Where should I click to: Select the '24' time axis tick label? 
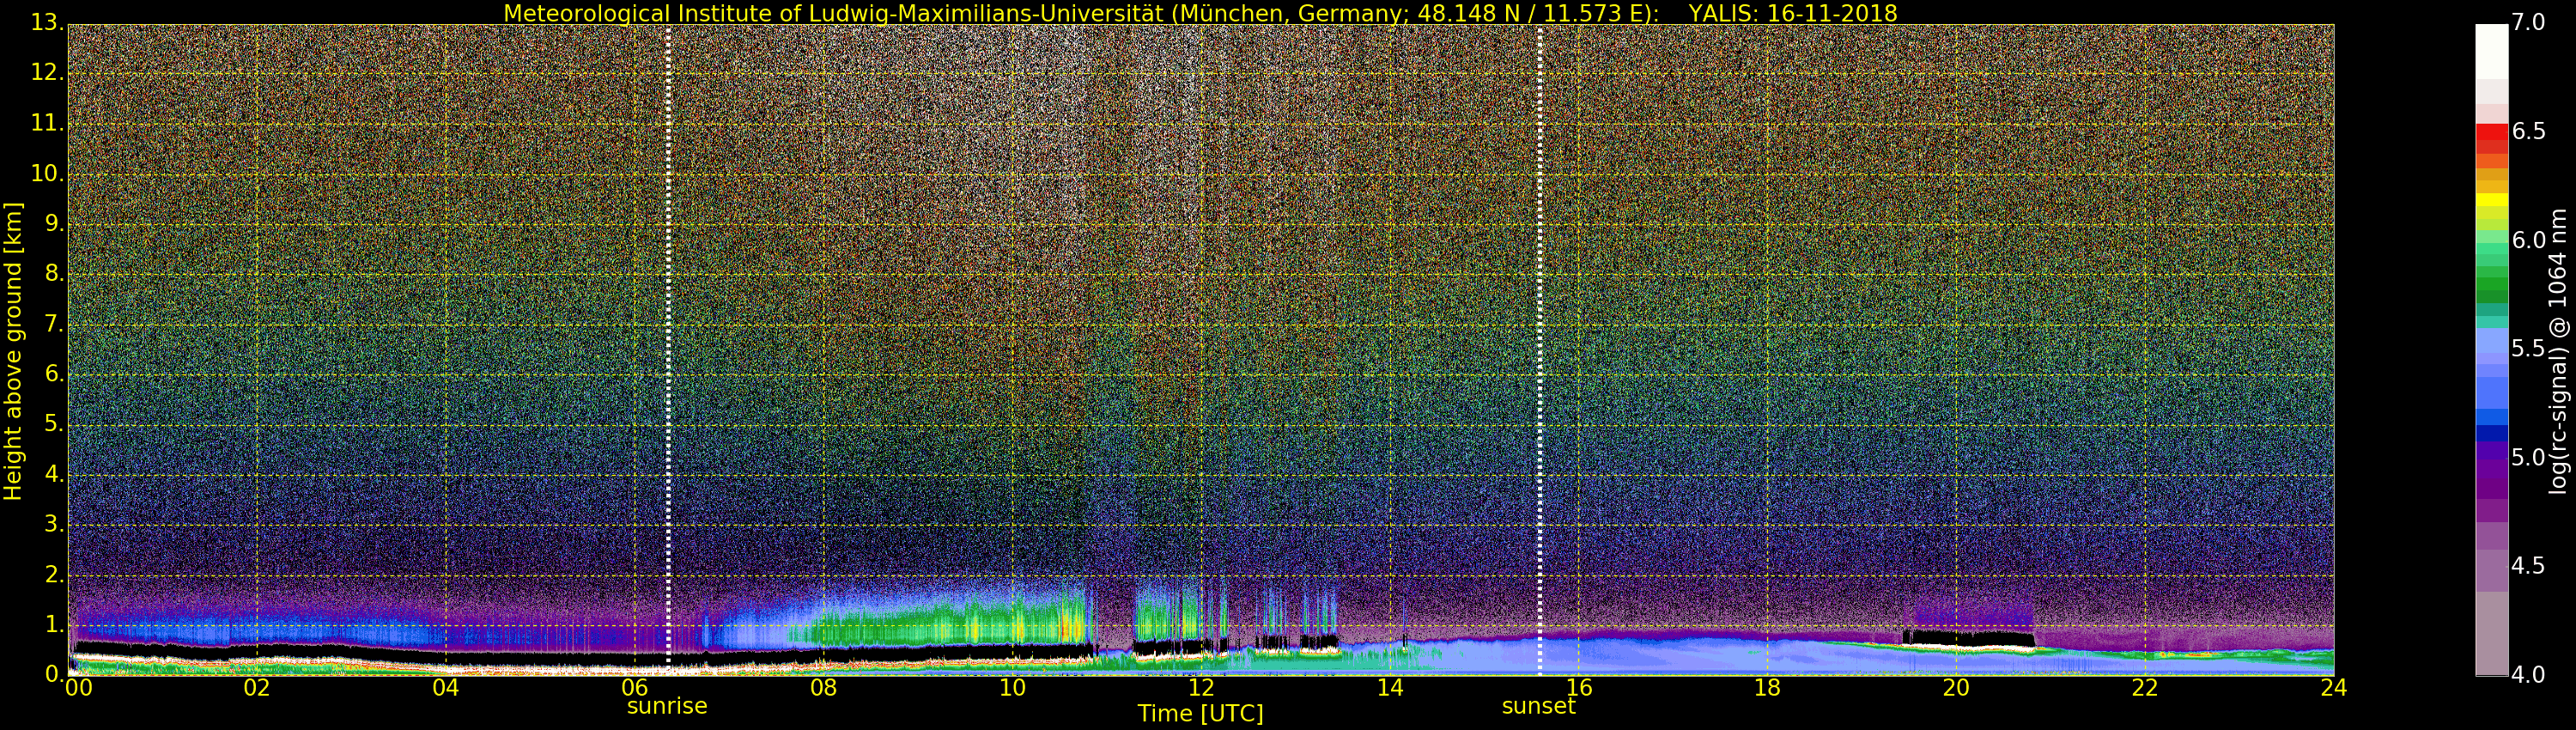coord(2334,688)
